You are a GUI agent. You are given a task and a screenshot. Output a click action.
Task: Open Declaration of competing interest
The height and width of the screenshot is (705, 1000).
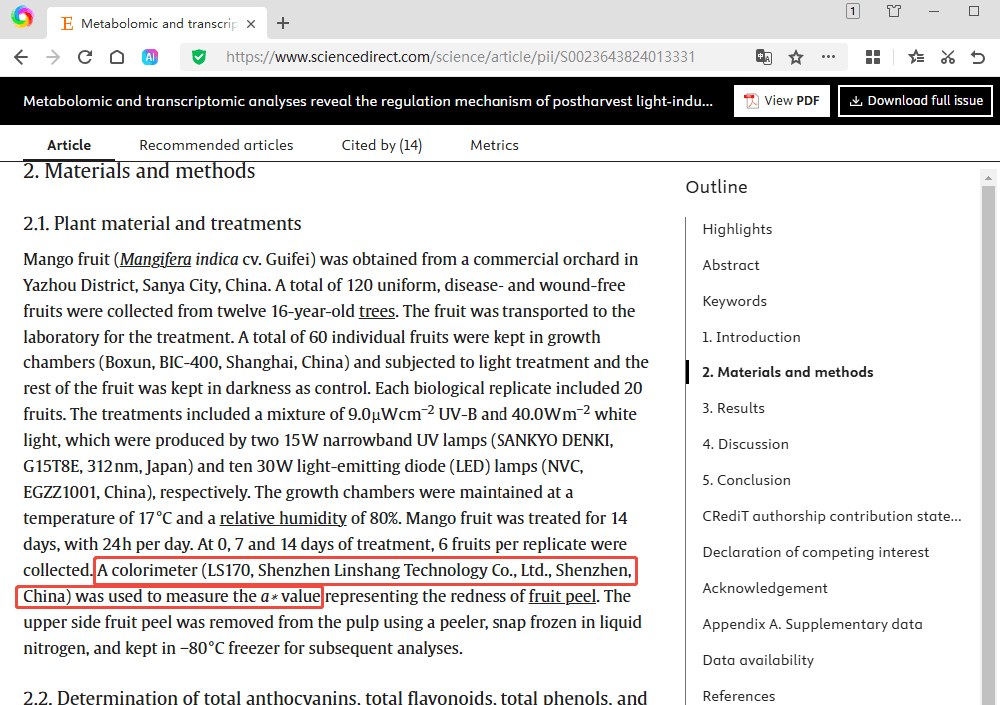(x=816, y=552)
